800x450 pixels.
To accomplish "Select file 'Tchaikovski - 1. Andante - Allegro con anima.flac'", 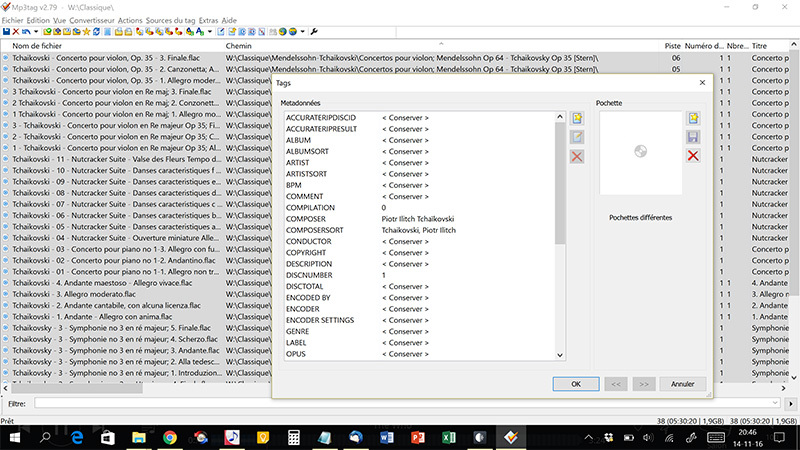I will pos(92,317).
